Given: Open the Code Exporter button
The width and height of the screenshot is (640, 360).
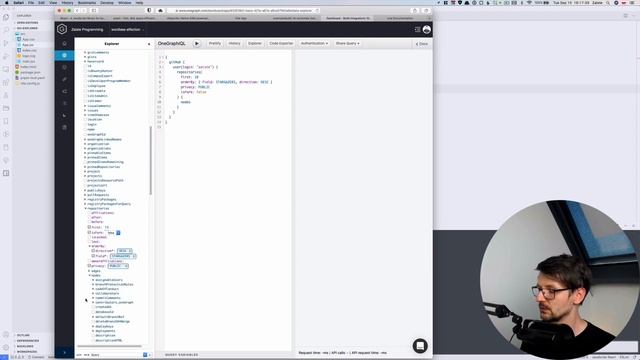Looking at the screenshot, I should (281, 43).
